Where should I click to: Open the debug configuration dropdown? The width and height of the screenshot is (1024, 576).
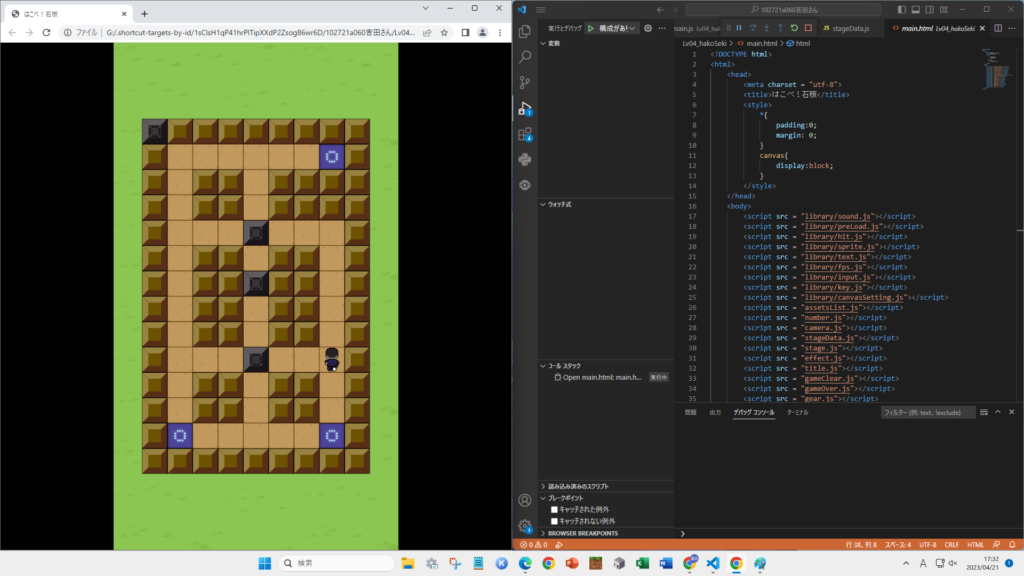pos(617,28)
